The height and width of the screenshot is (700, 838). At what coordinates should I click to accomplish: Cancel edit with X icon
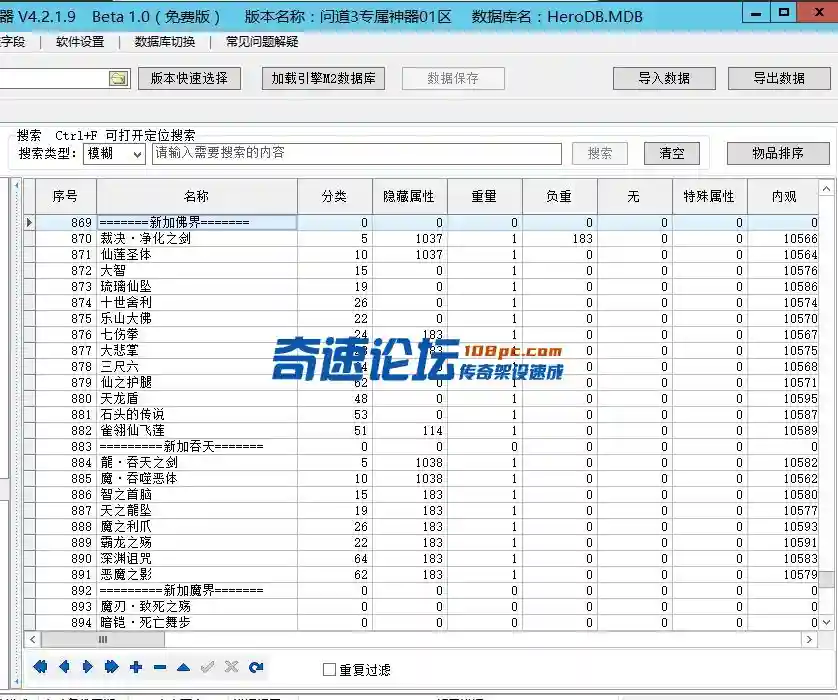tap(231, 666)
